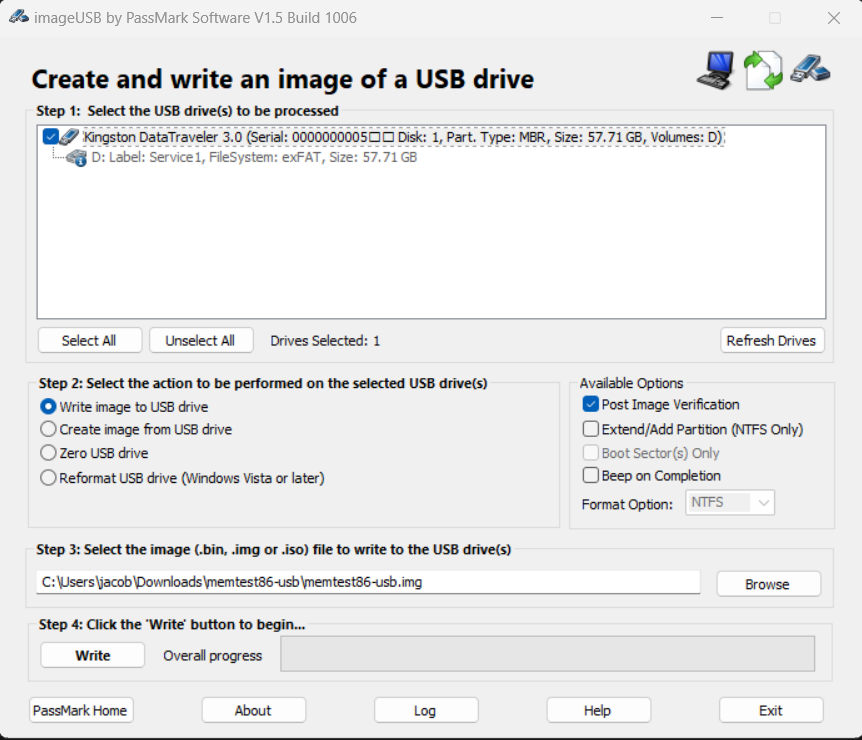Choose the Zero USB drive option
Image resolution: width=862 pixels, height=740 pixels.
tap(48, 453)
